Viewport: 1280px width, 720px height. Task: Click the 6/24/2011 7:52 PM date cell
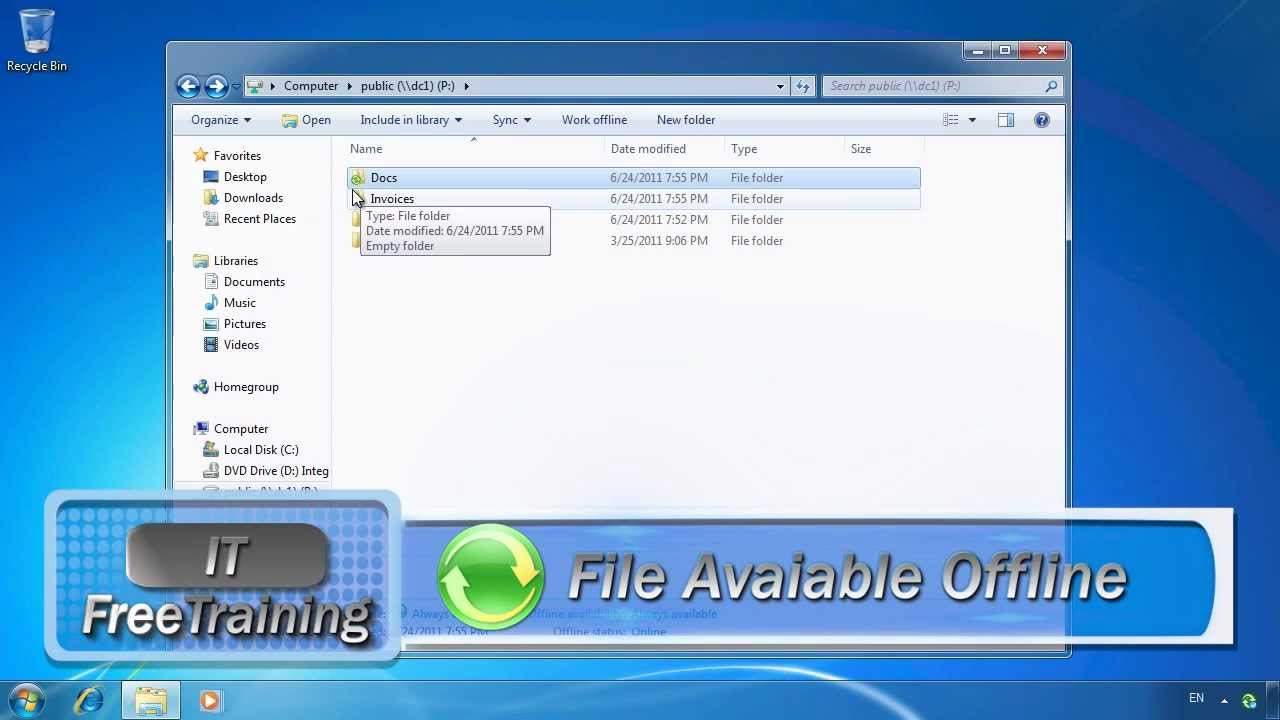(659, 220)
